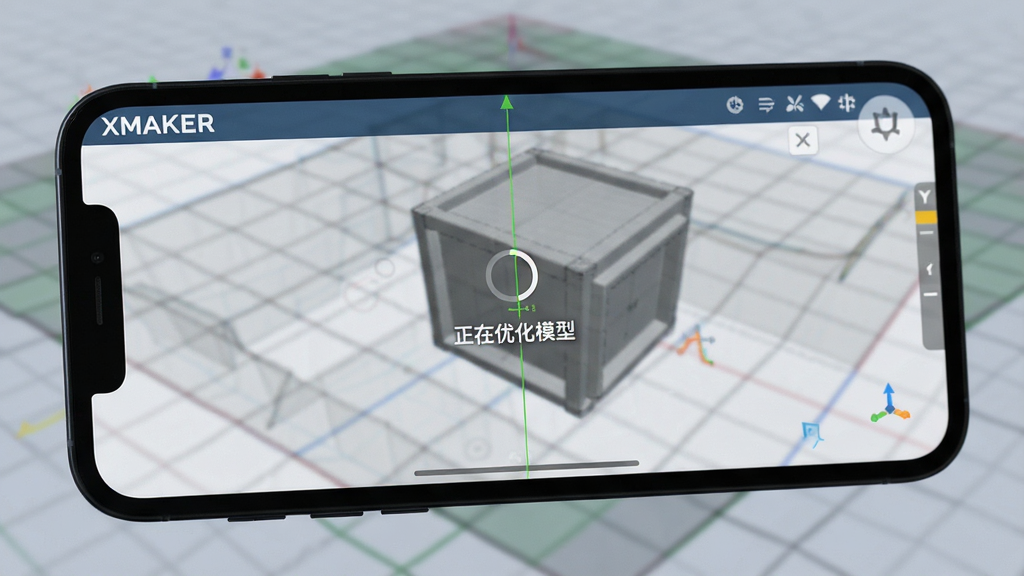The height and width of the screenshot is (576, 1024).
Task: Click the blue-arrow axis gizmo at bottom right
Action: 889,403
